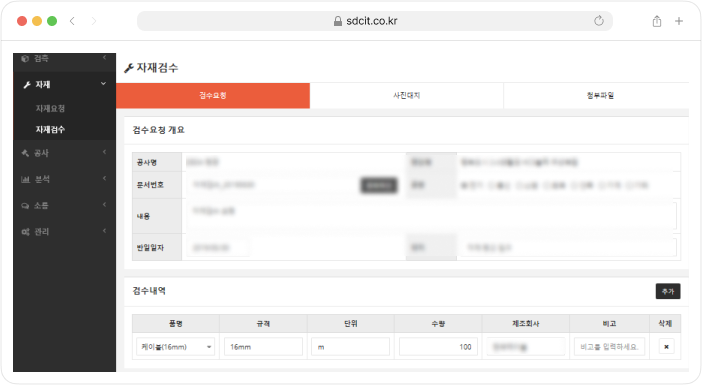Click the dark button beside the 문서번호 field
702x385 pixels.
[379, 185]
